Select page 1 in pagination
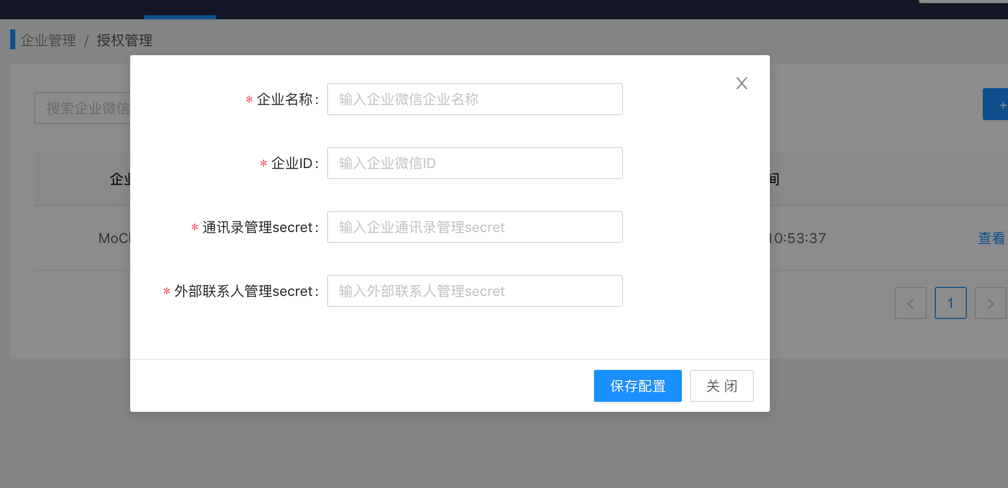Screen dimensions: 1008x488 point(950,304)
